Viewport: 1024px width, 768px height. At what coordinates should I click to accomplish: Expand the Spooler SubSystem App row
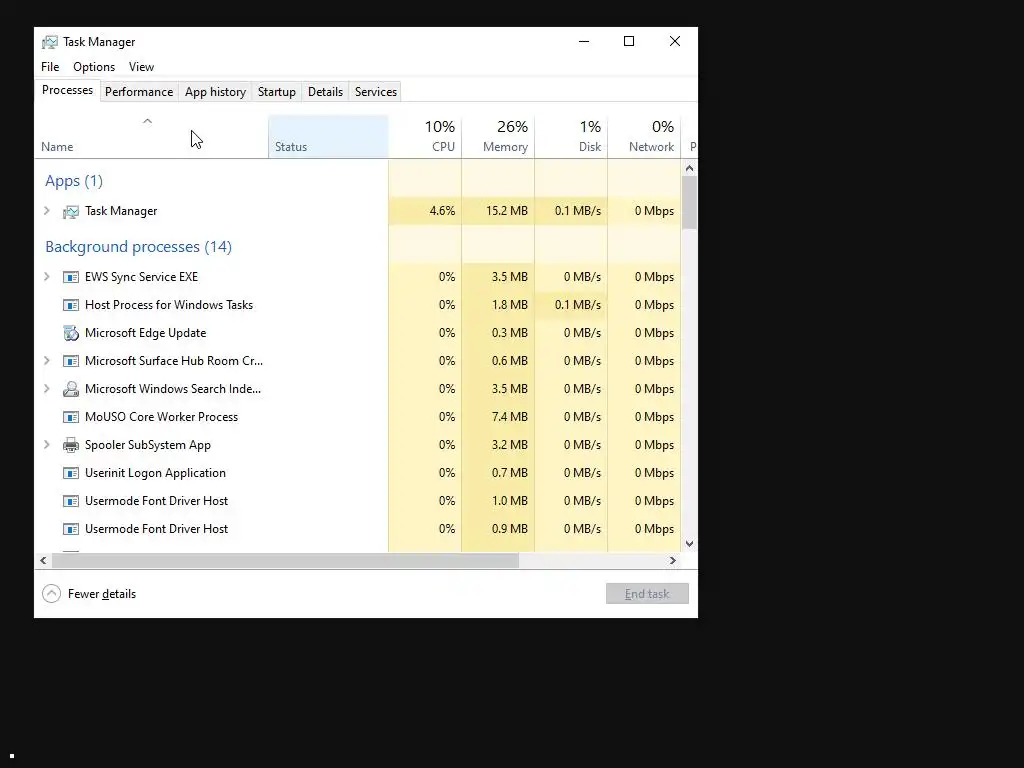(47, 445)
